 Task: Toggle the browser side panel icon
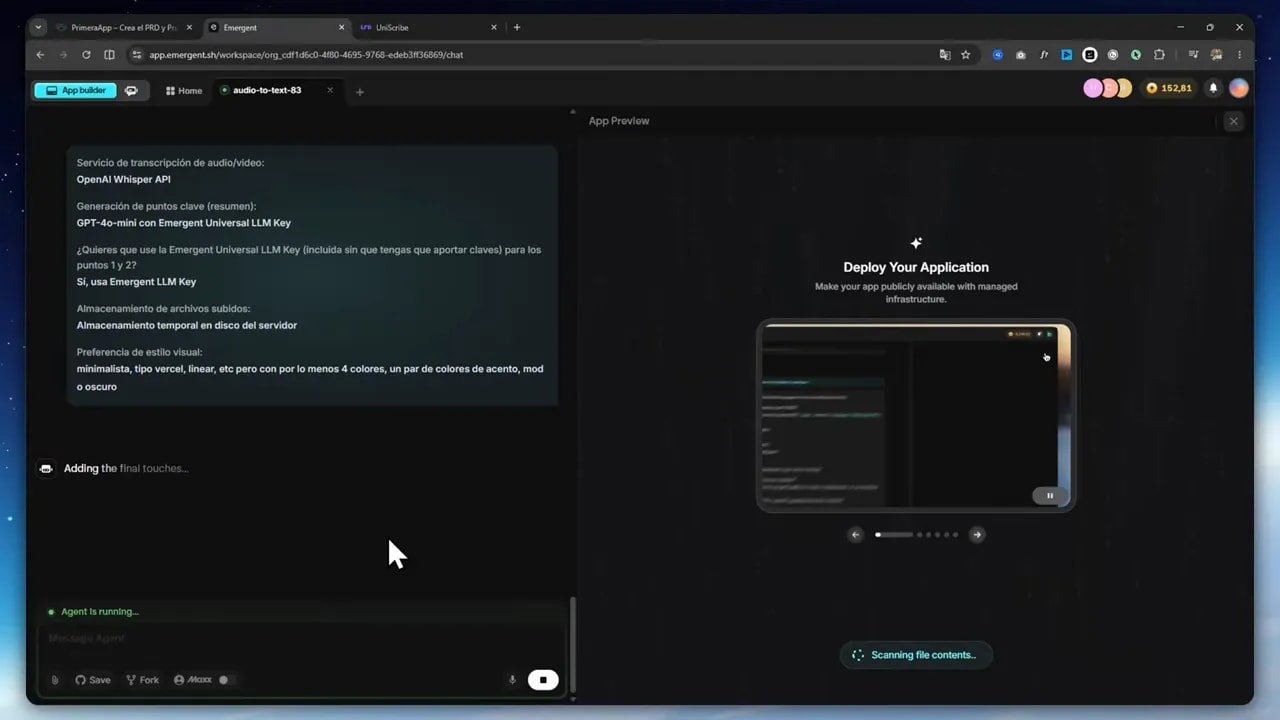pos(110,55)
